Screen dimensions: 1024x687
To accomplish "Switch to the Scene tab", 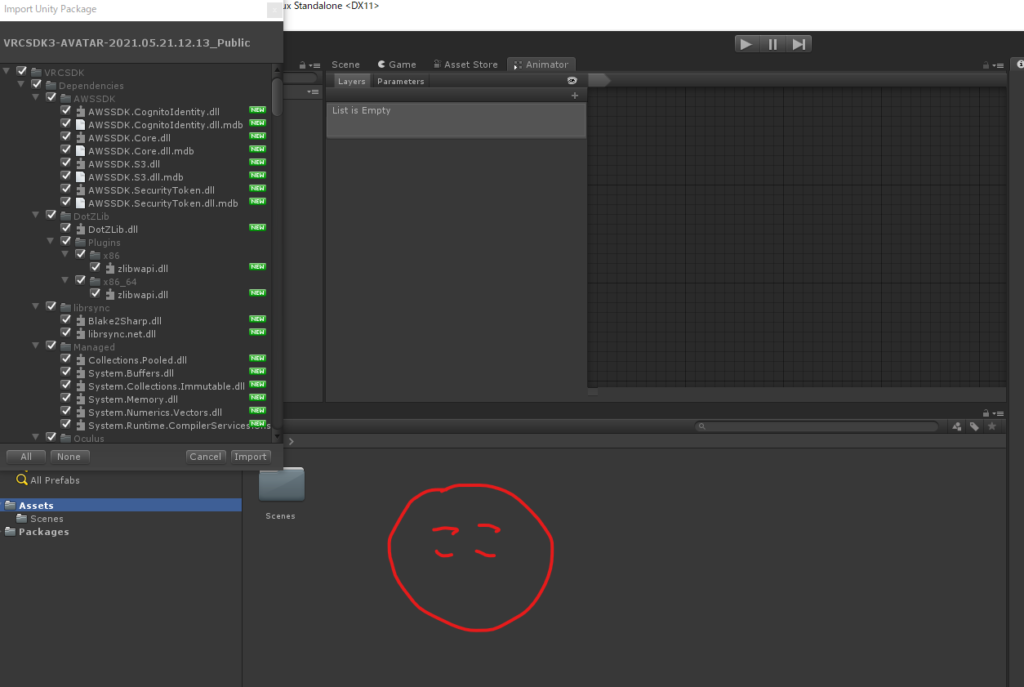I will [x=345, y=65].
